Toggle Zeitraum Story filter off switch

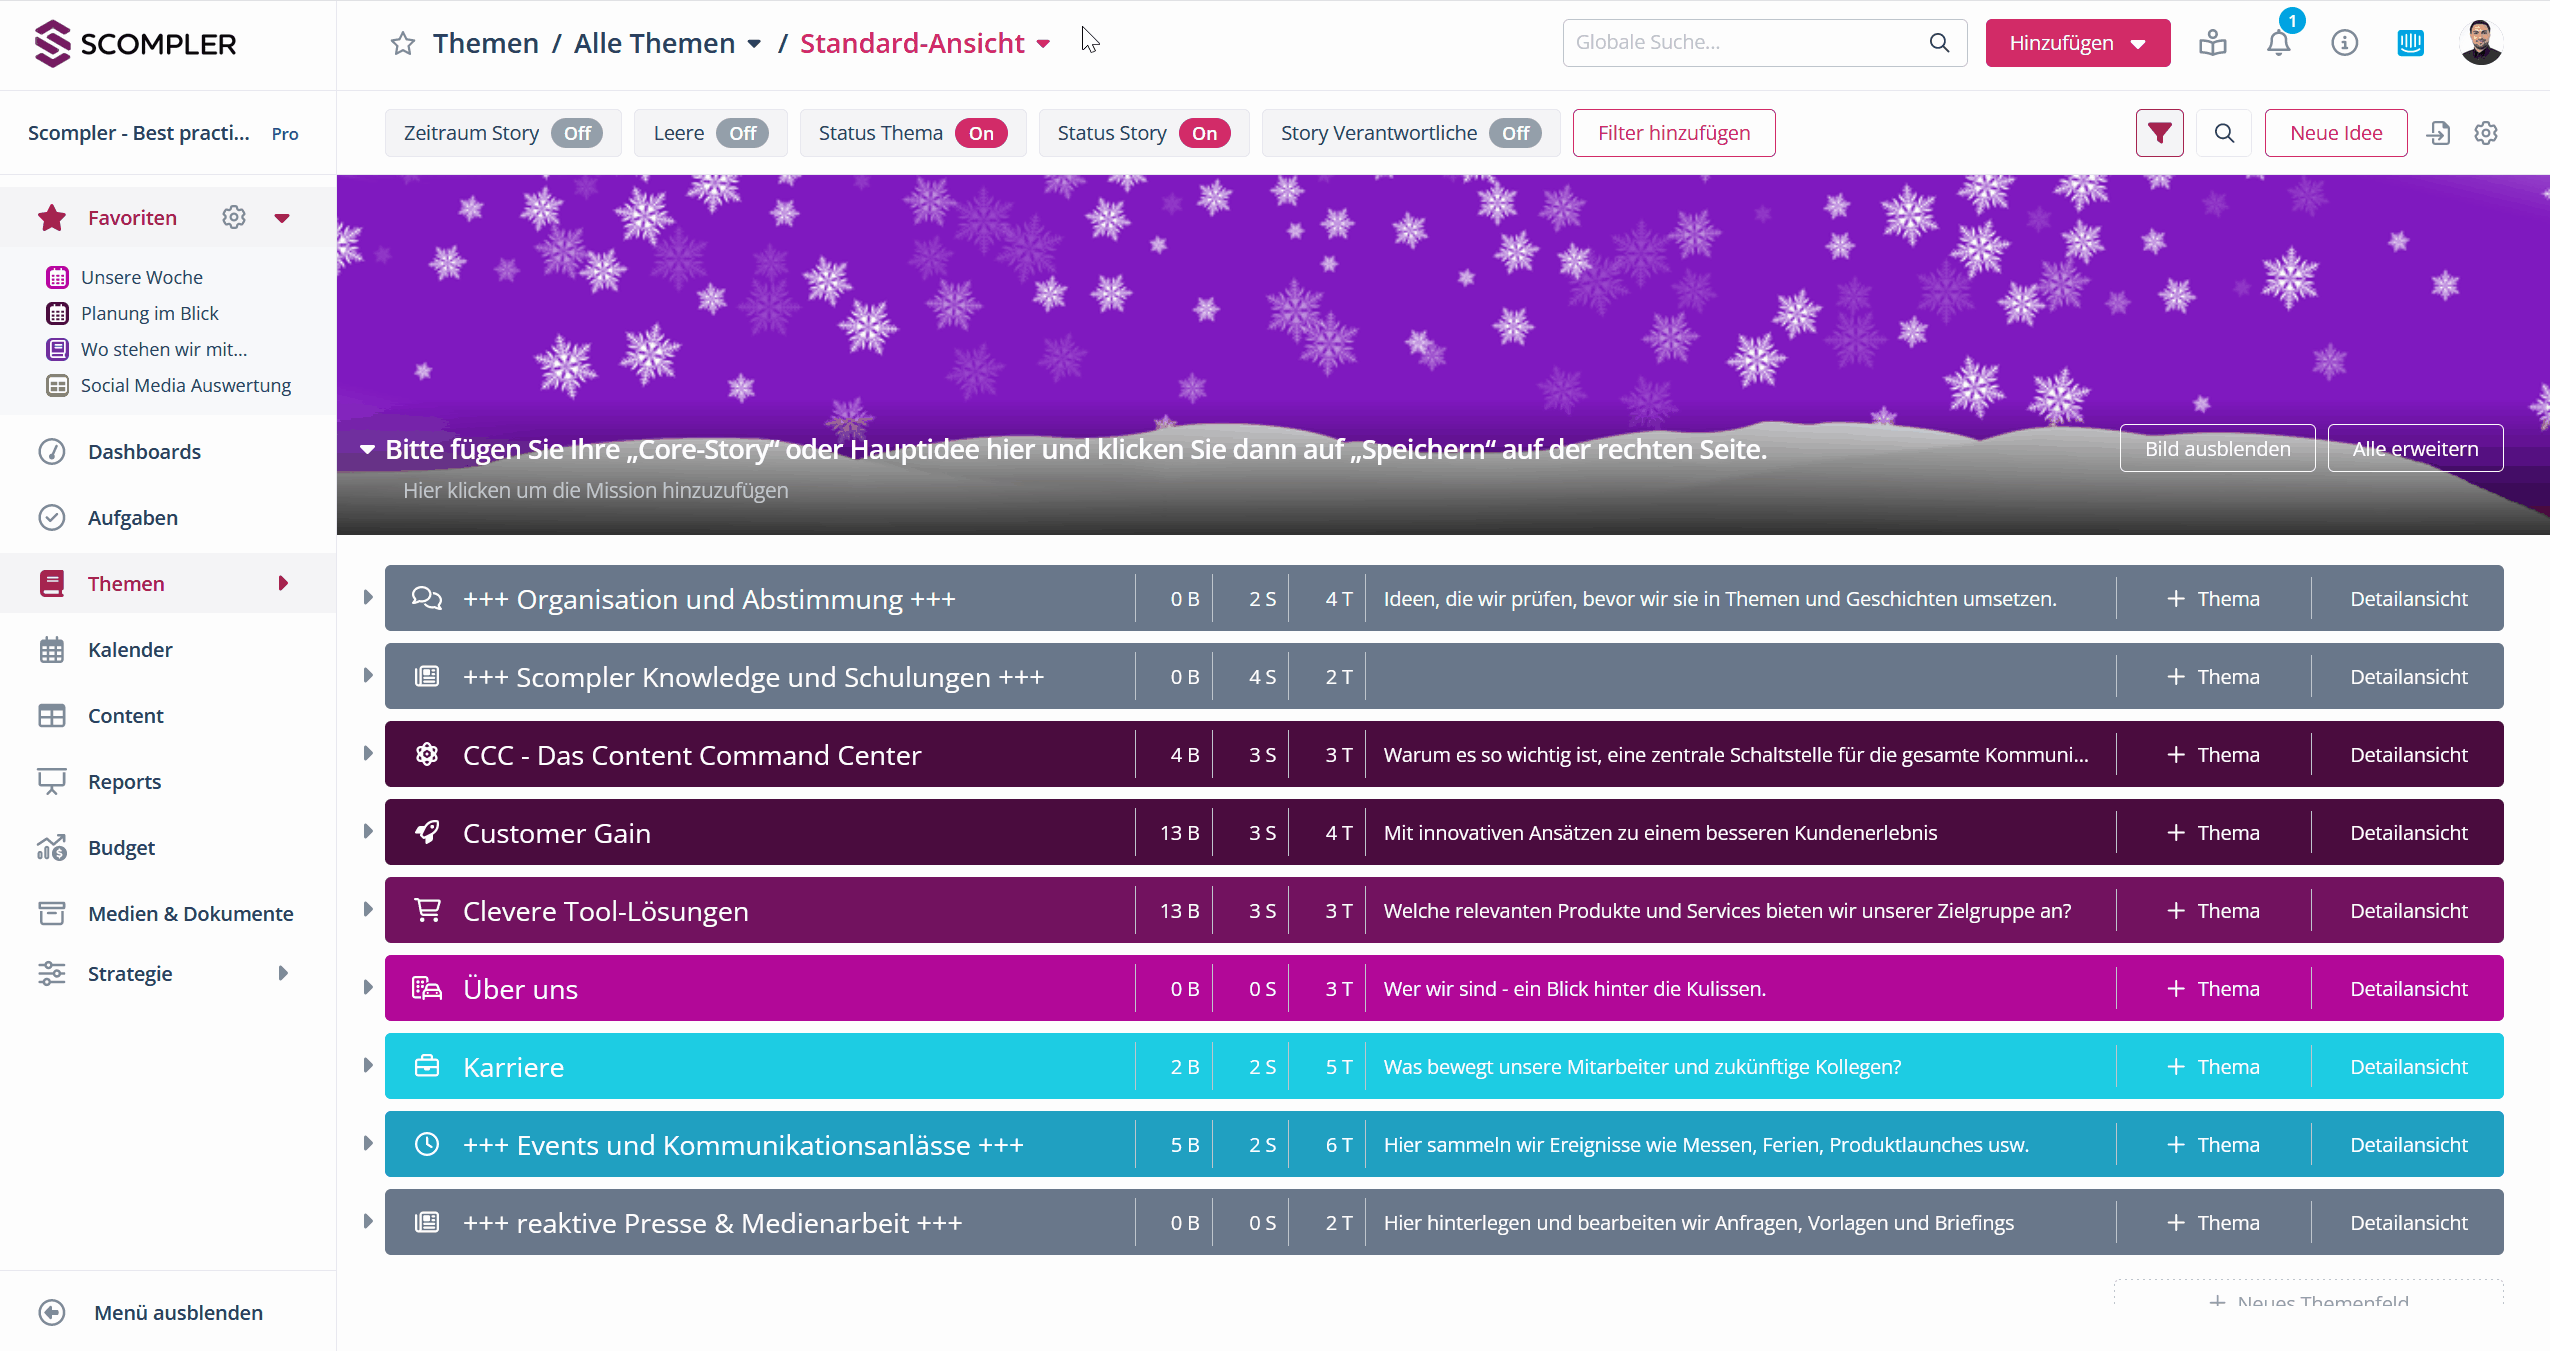click(577, 133)
